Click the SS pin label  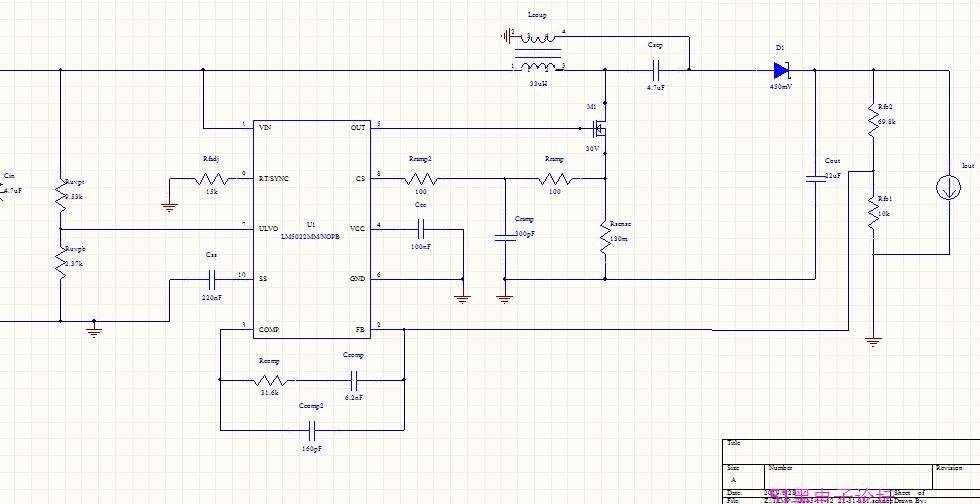click(263, 279)
